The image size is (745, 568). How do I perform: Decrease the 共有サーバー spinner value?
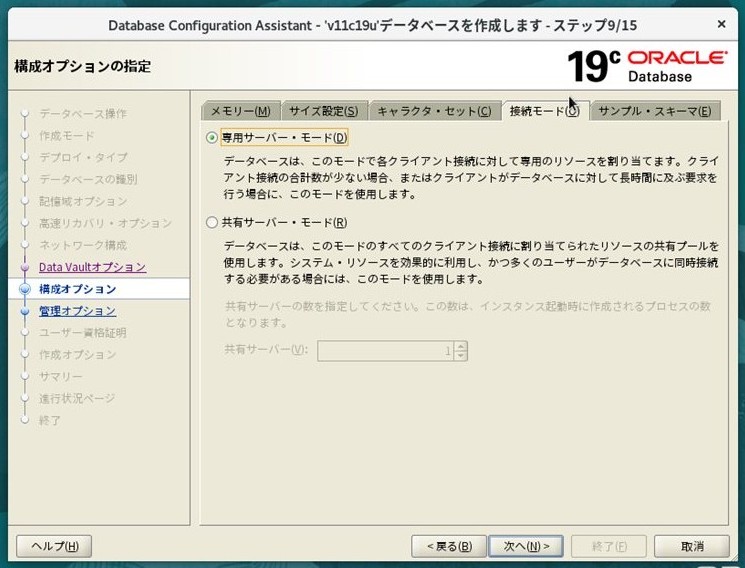click(460, 356)
